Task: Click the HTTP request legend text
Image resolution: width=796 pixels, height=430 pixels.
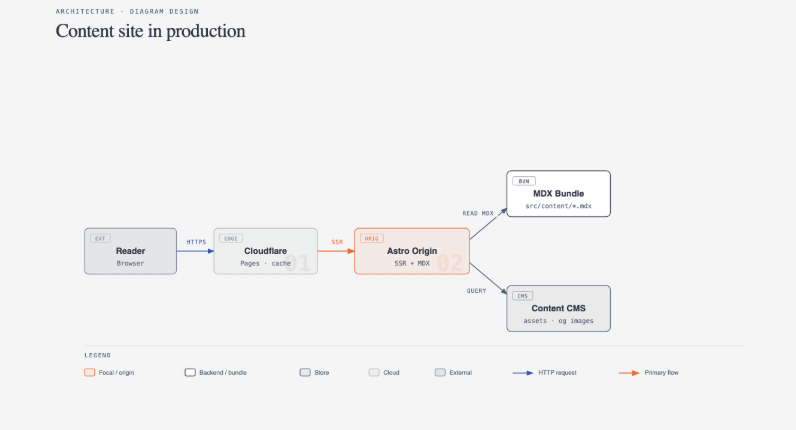Action: [557, 373]
